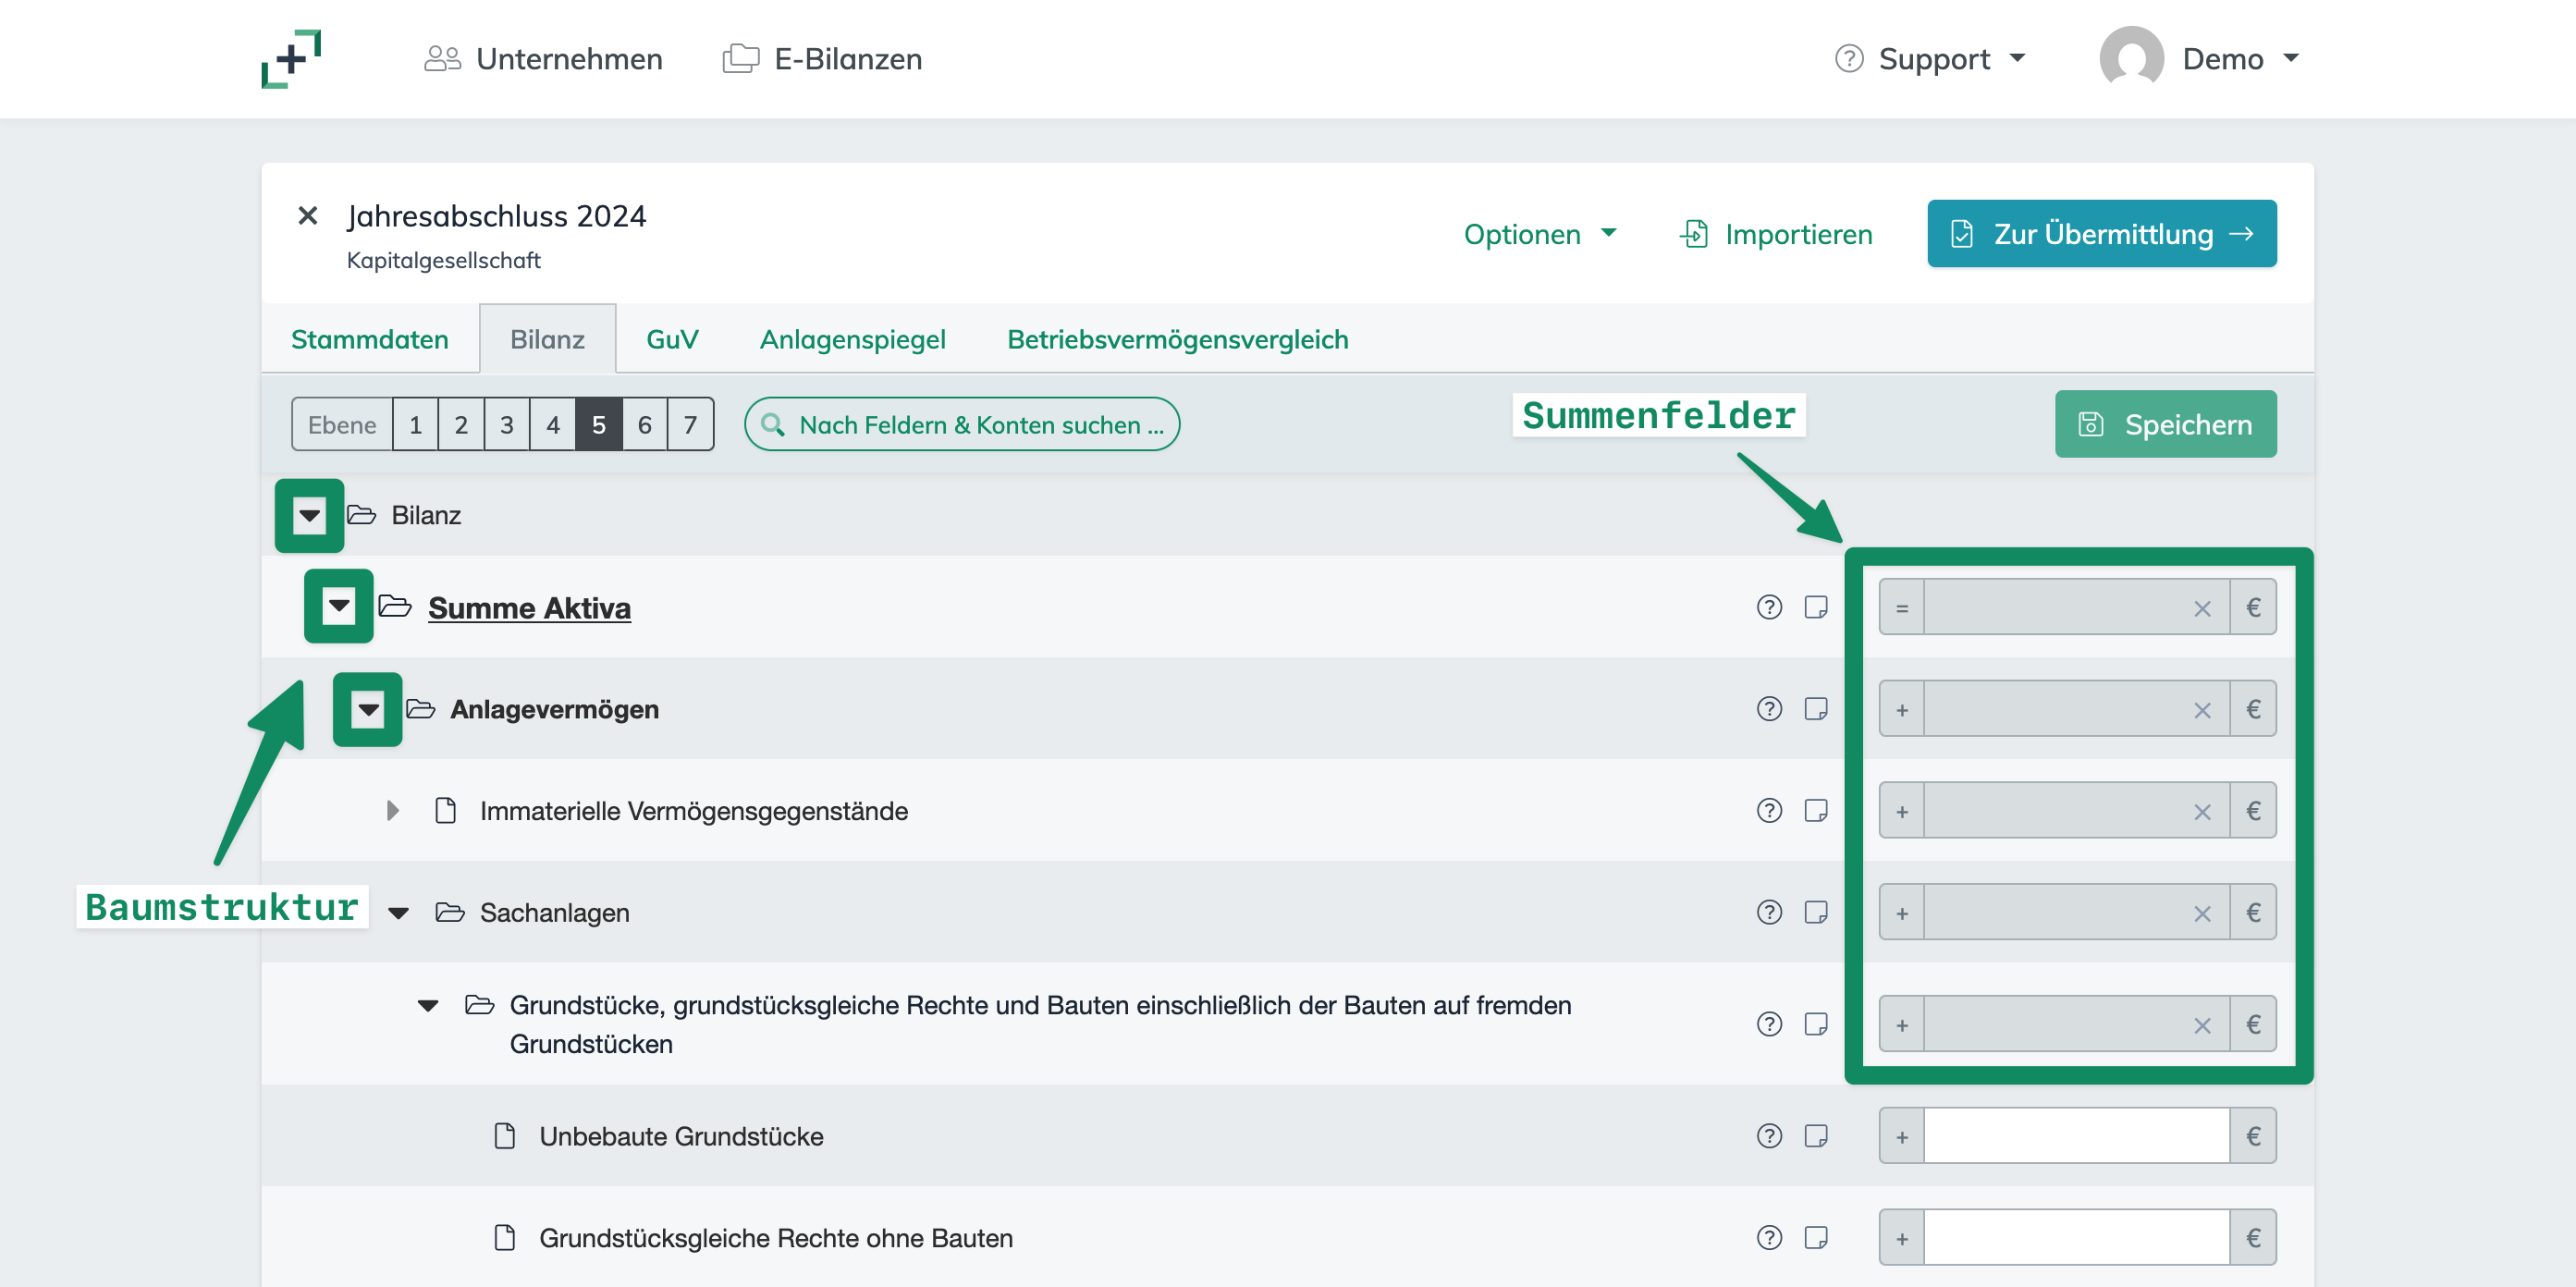
Task: Click the app logo in header
Action: pyautogui.click(x=291, y=59)
